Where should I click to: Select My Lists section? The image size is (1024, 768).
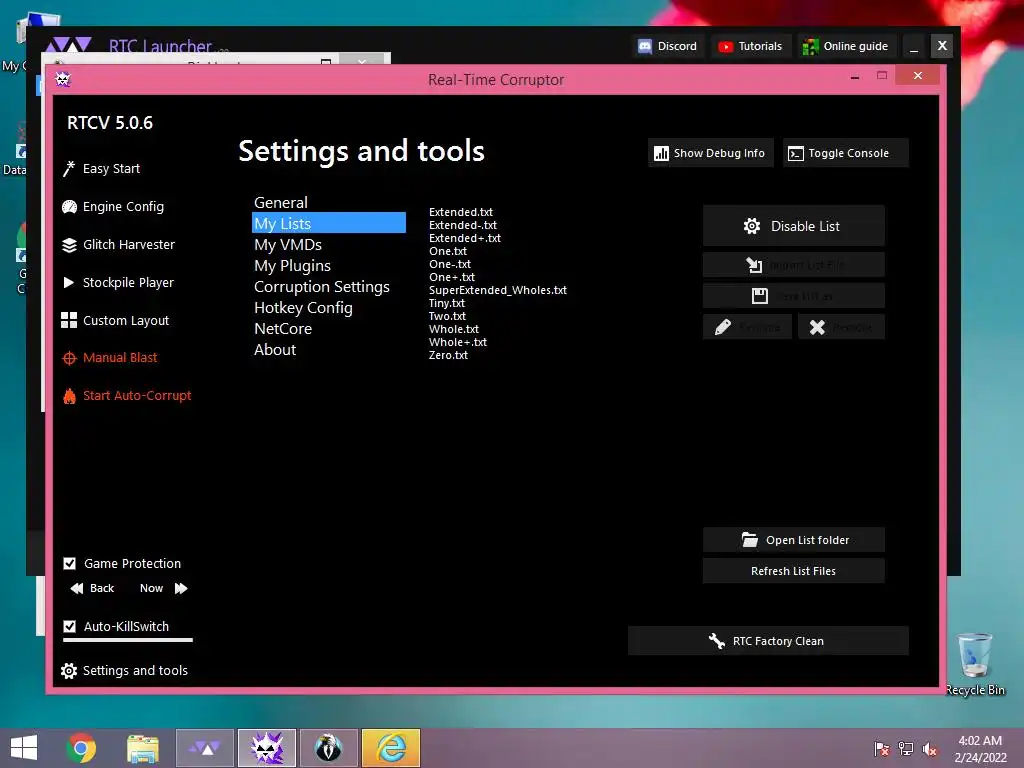(328, 223)
